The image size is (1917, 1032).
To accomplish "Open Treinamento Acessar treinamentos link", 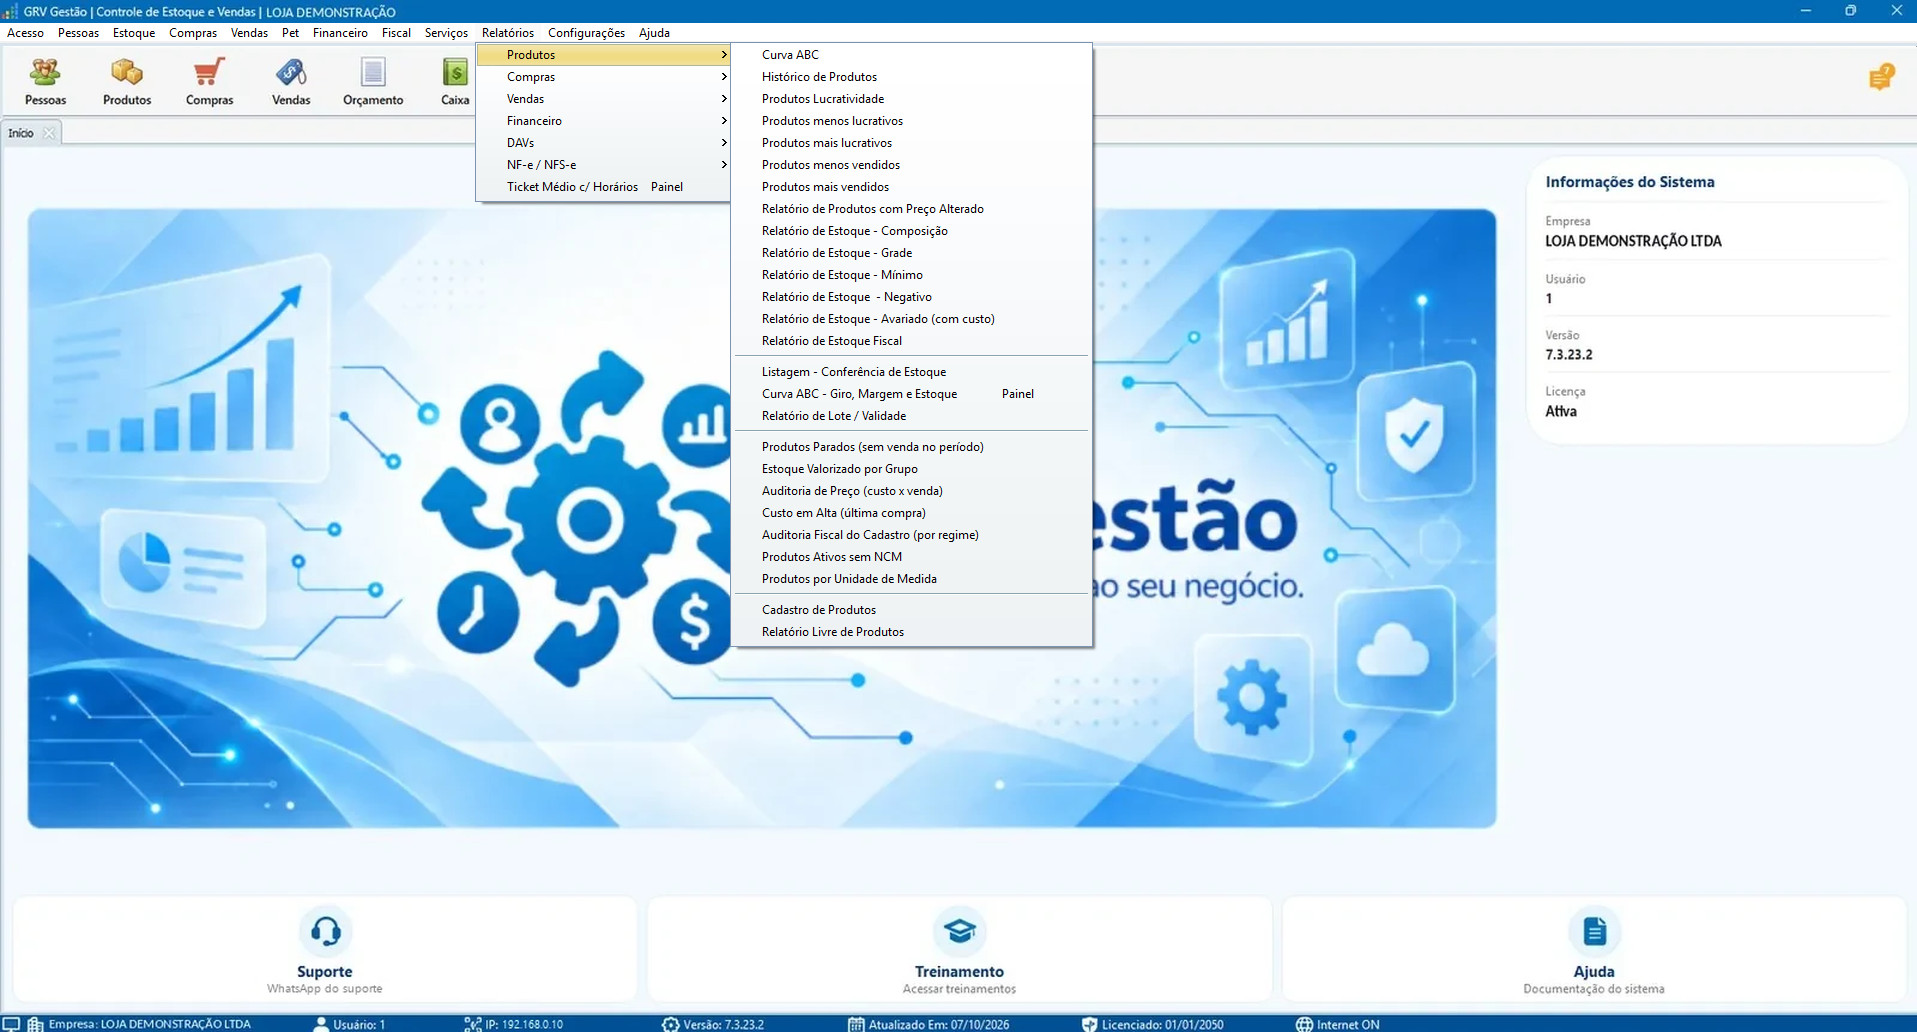I will pyautogui.click(x=959, y=989).
